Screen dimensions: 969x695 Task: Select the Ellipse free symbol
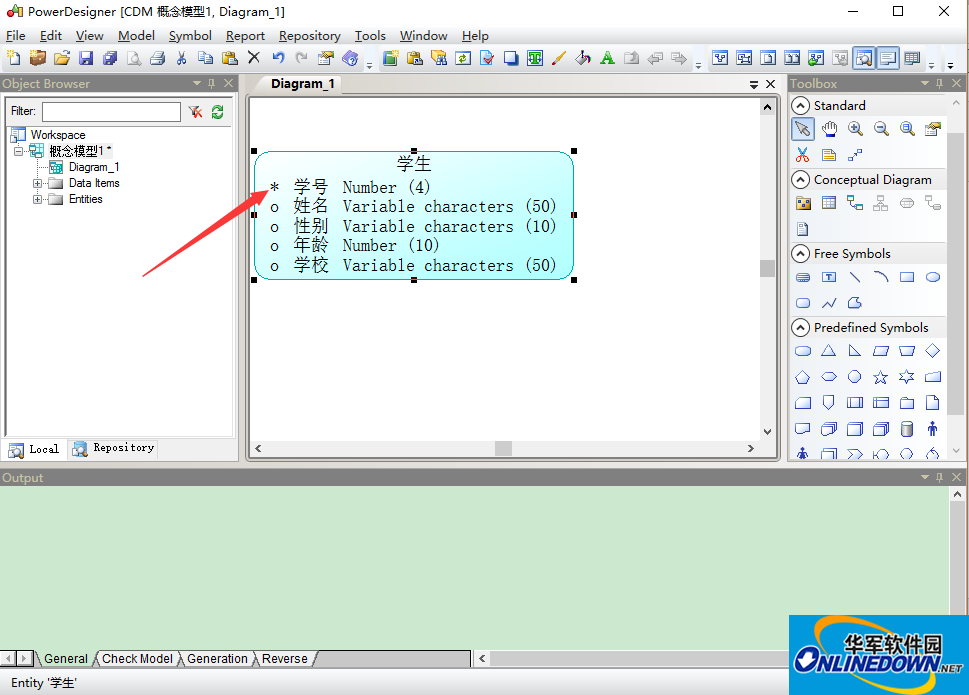tap(933, 277)
